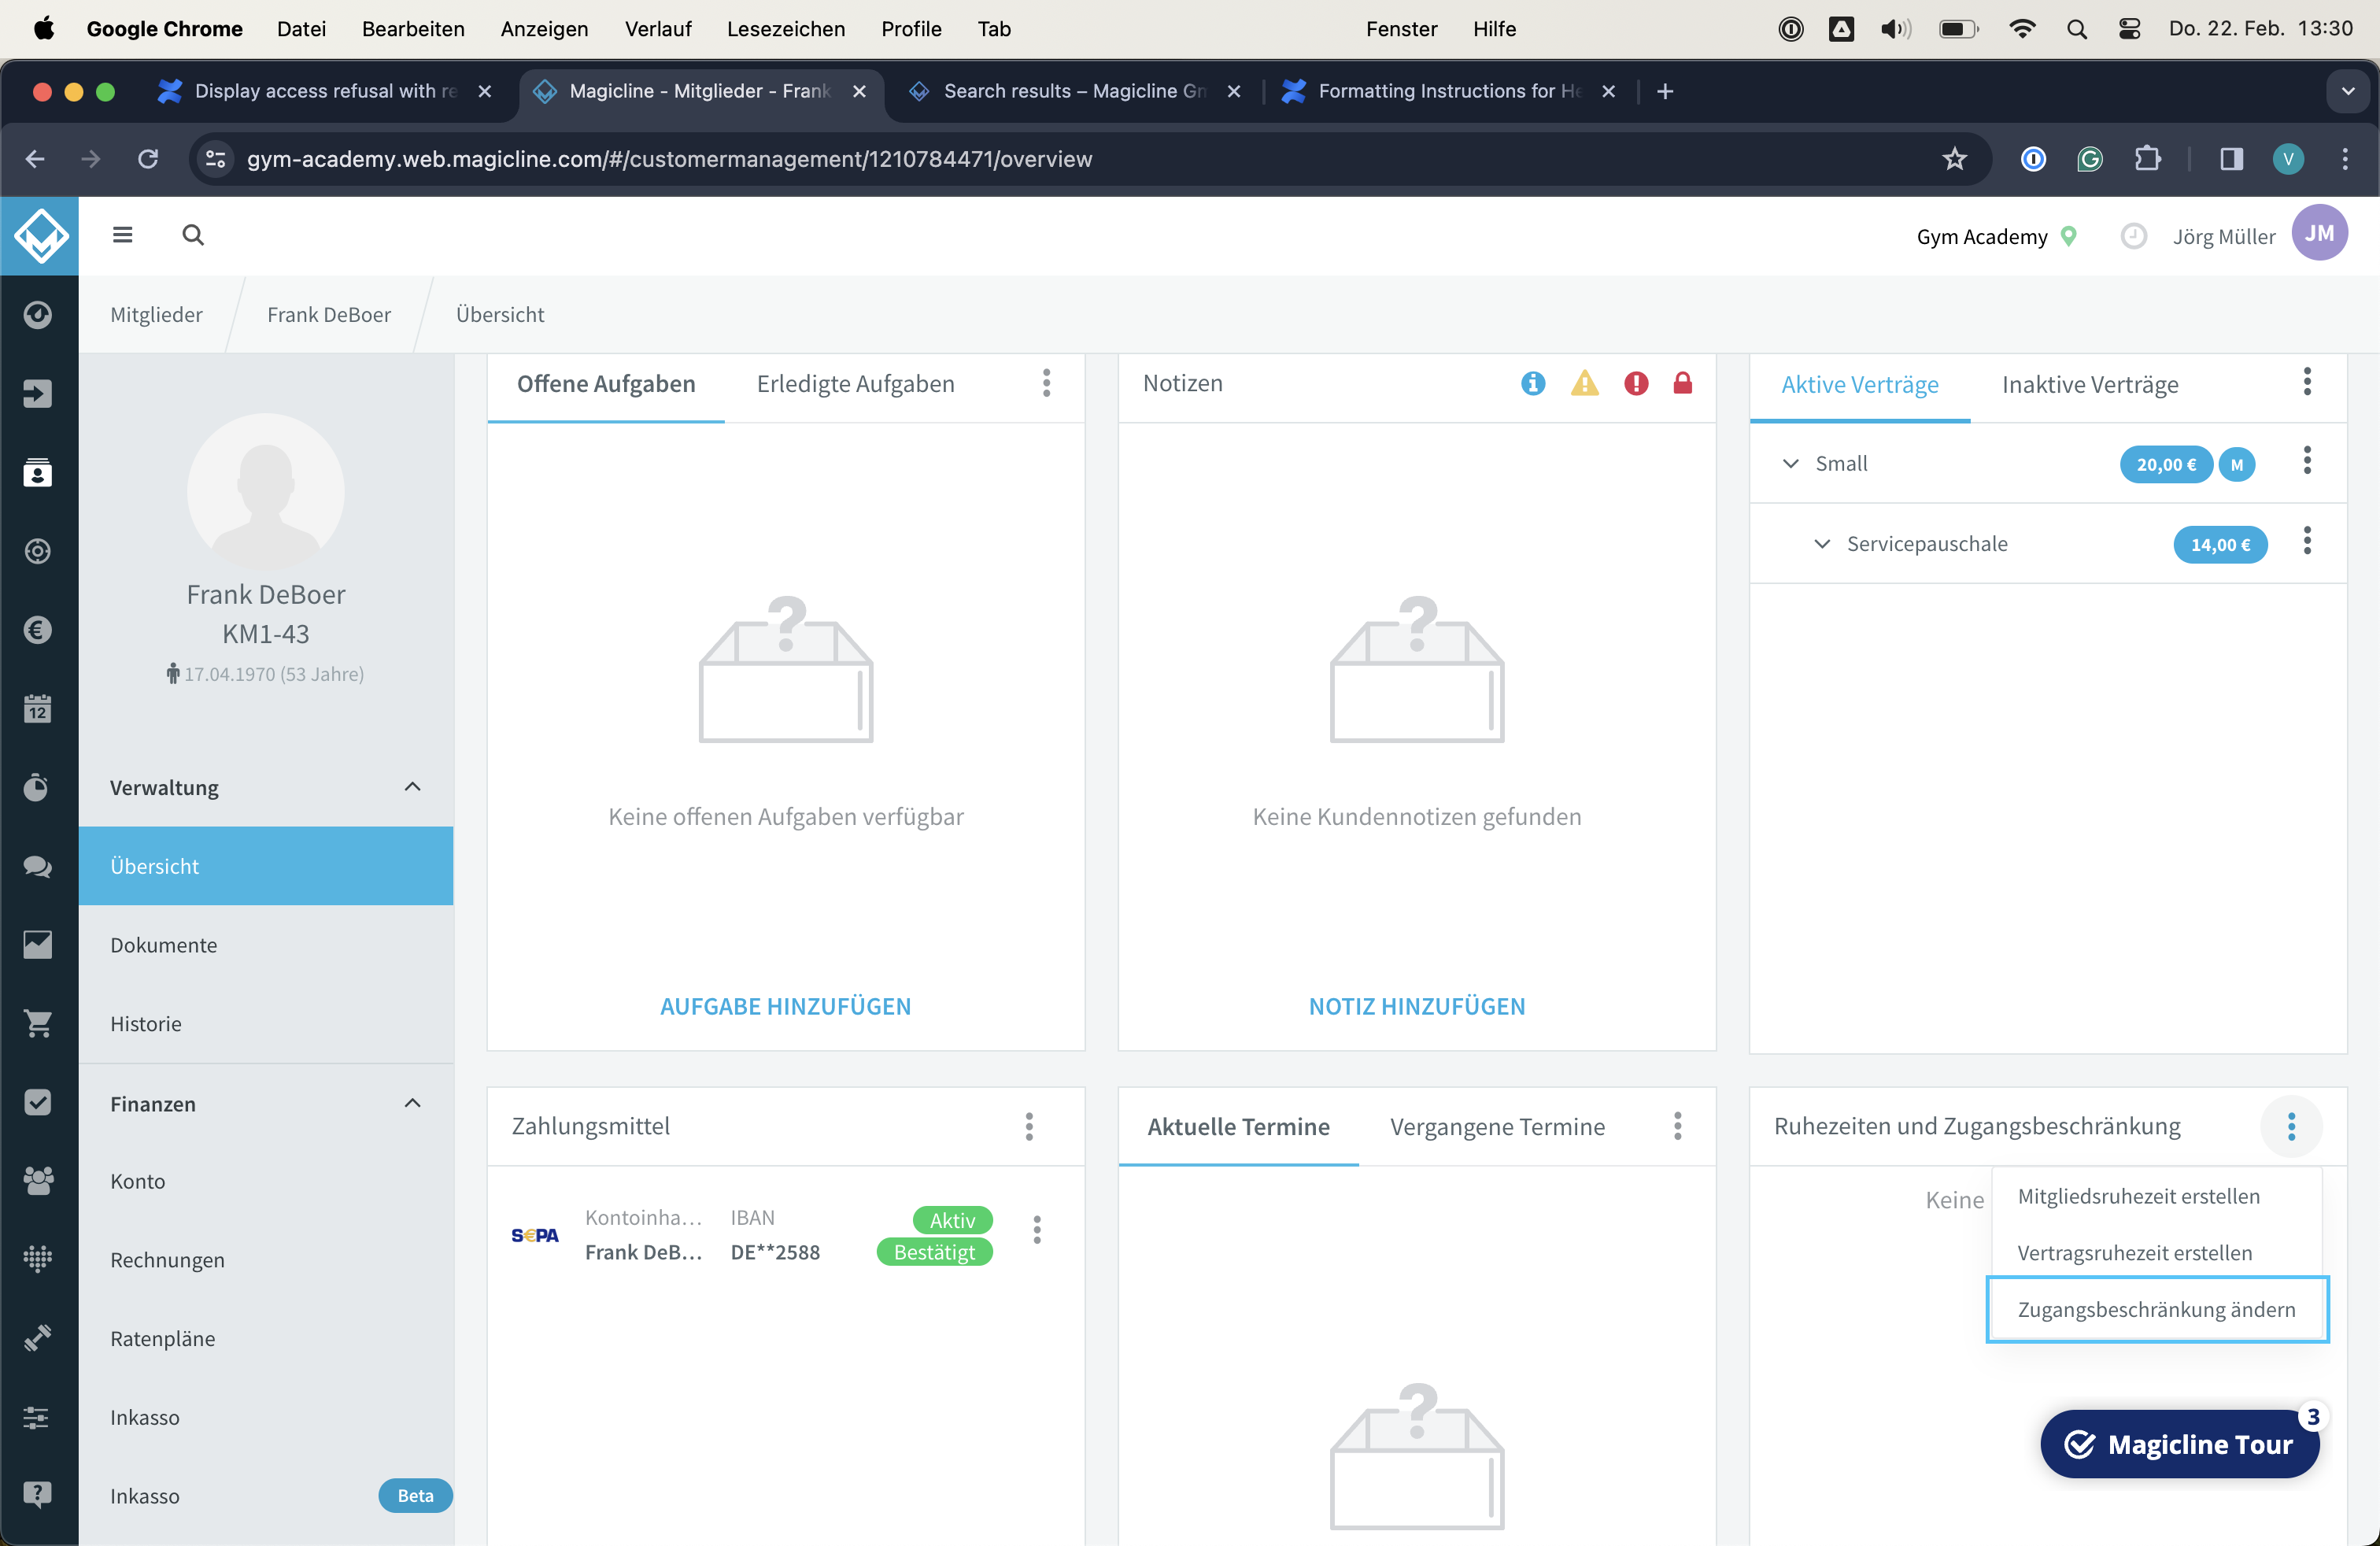
Task: Expand the Small contract row
Action: (x=1790, y=463)
